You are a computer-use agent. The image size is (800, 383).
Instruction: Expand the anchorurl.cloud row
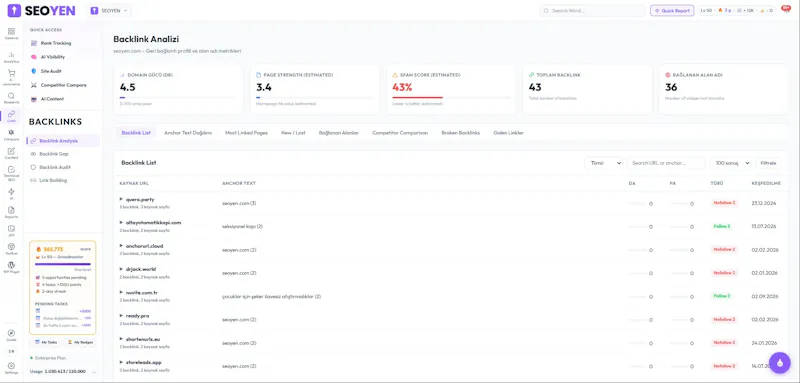click(x=121, y=246)
